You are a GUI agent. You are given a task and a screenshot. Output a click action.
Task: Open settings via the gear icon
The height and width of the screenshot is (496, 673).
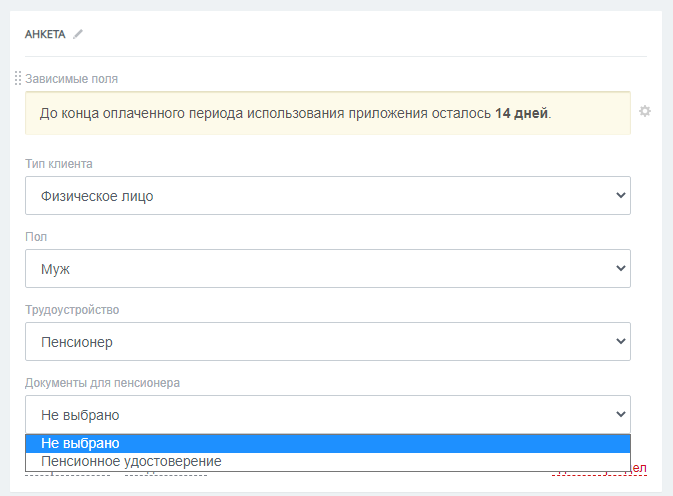click(x=645, y=111)
